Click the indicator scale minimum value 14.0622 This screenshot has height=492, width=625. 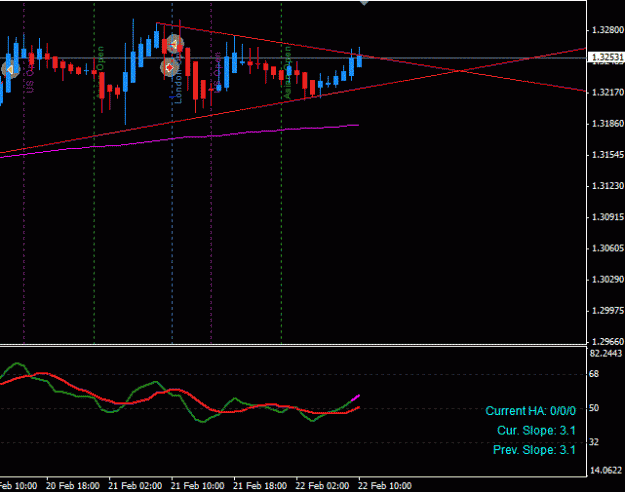[606, 471]
